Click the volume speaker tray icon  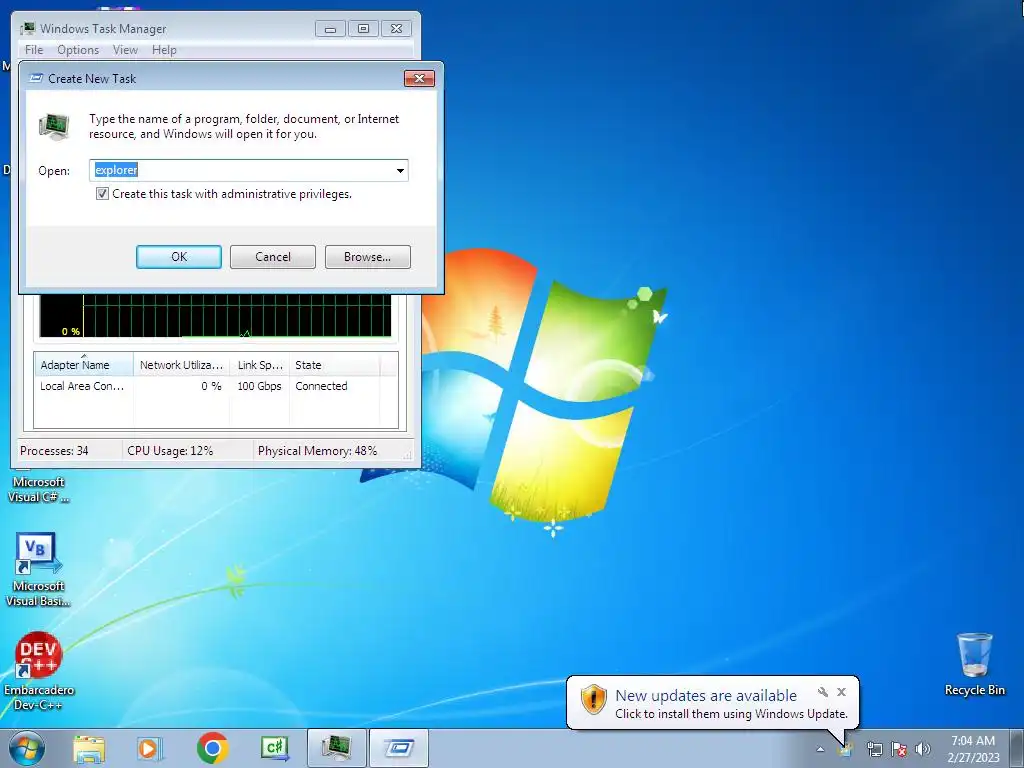click(923, 749)
